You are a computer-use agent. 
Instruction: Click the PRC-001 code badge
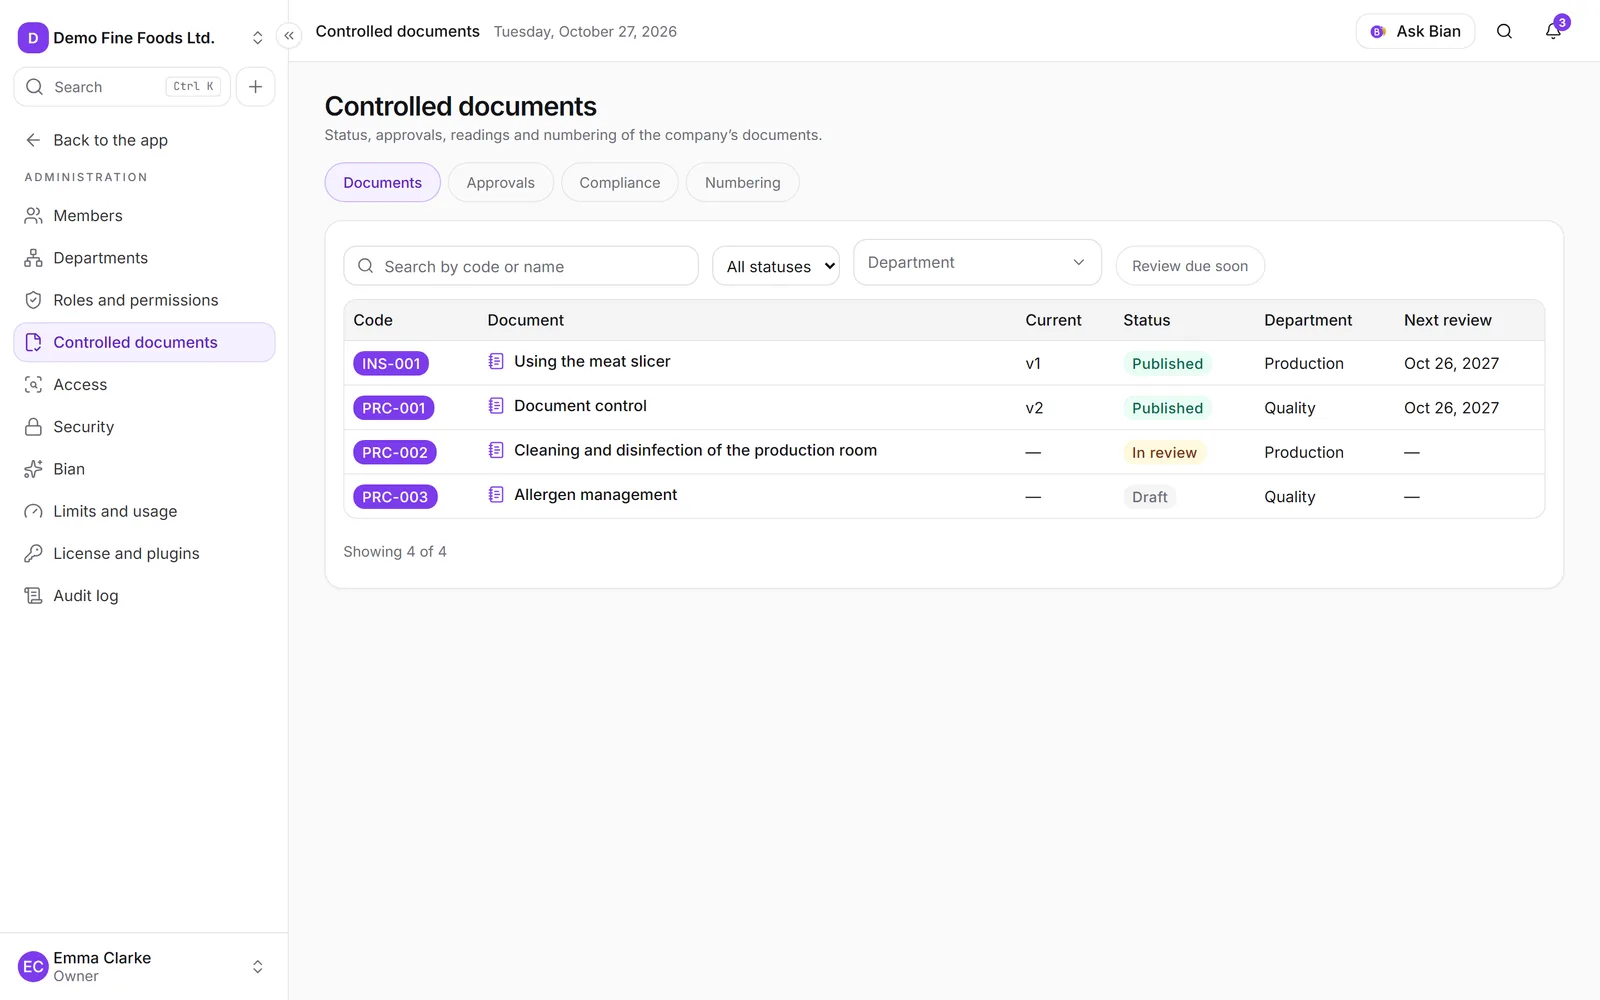coord(394,408)
